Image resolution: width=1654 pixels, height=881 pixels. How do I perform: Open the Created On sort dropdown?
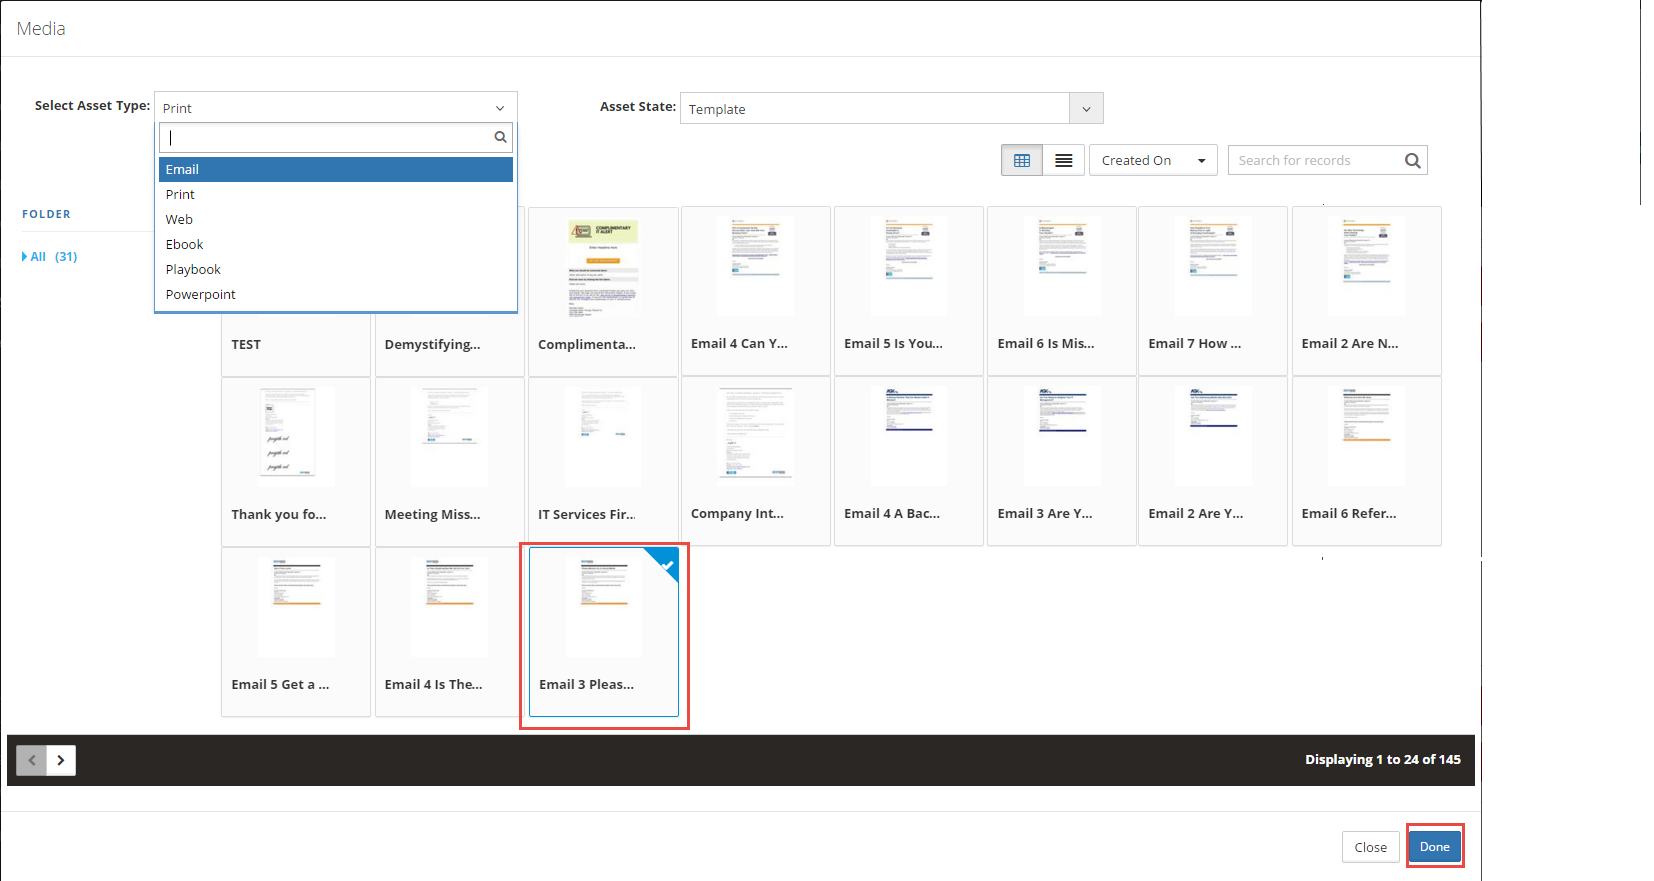(x=1152, y=160)
